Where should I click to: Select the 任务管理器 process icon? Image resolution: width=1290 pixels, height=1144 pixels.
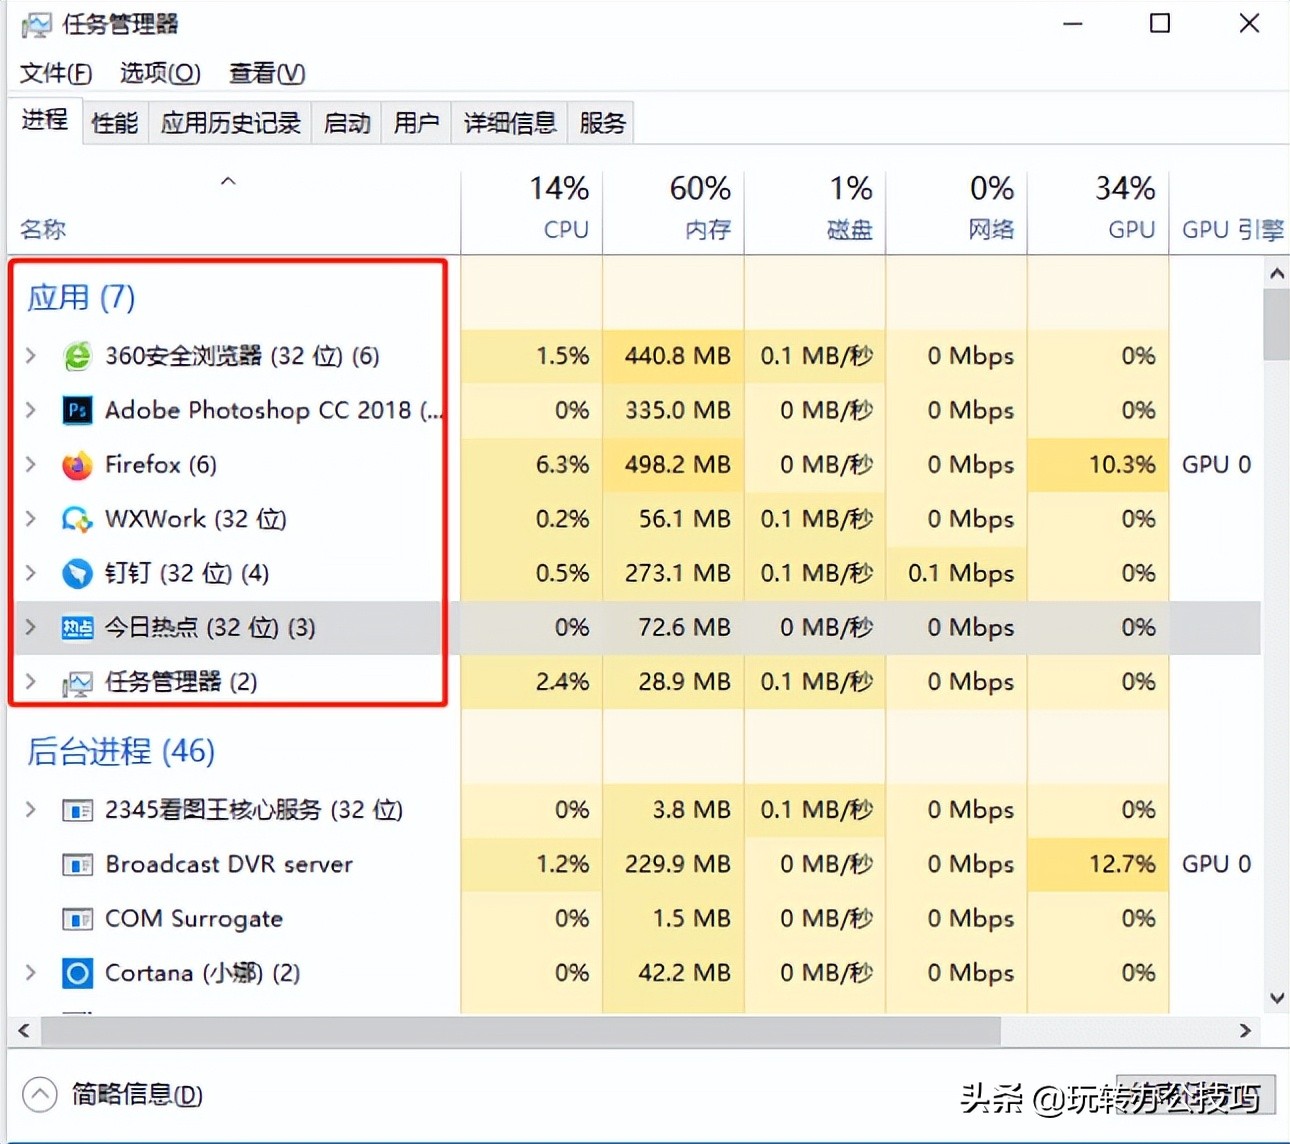(76, 682)
